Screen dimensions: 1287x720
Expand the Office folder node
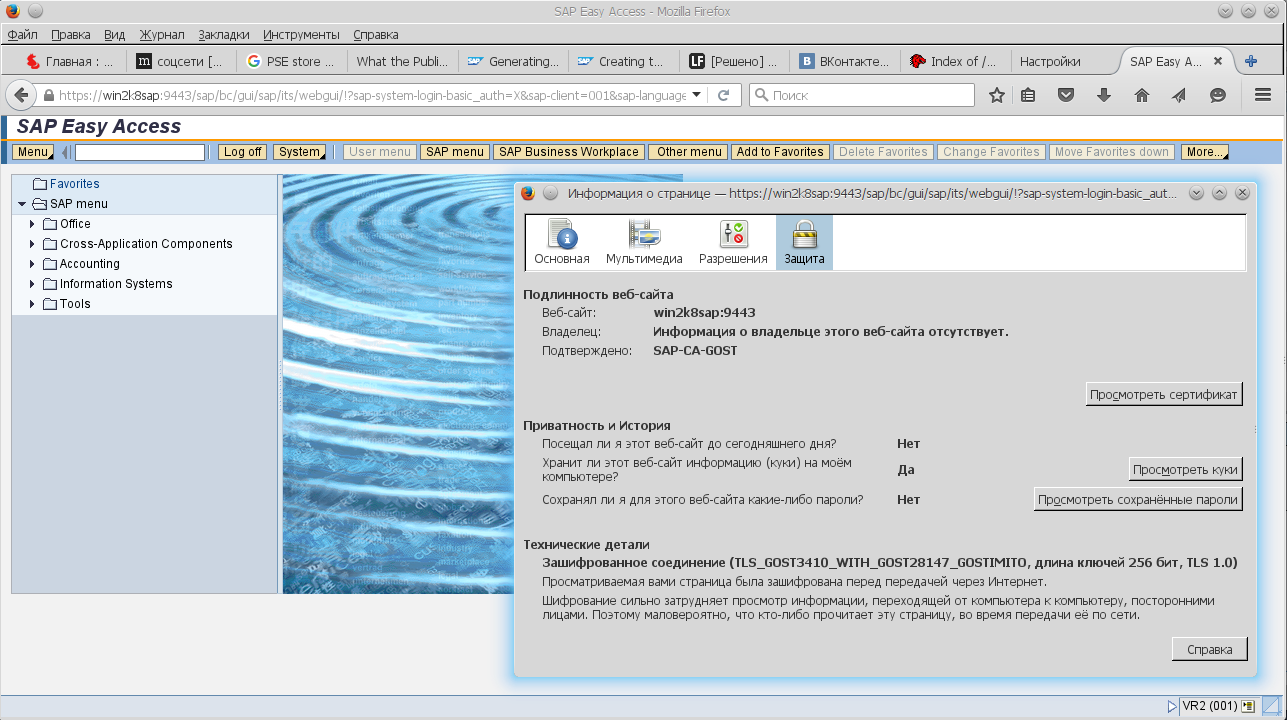33,224
